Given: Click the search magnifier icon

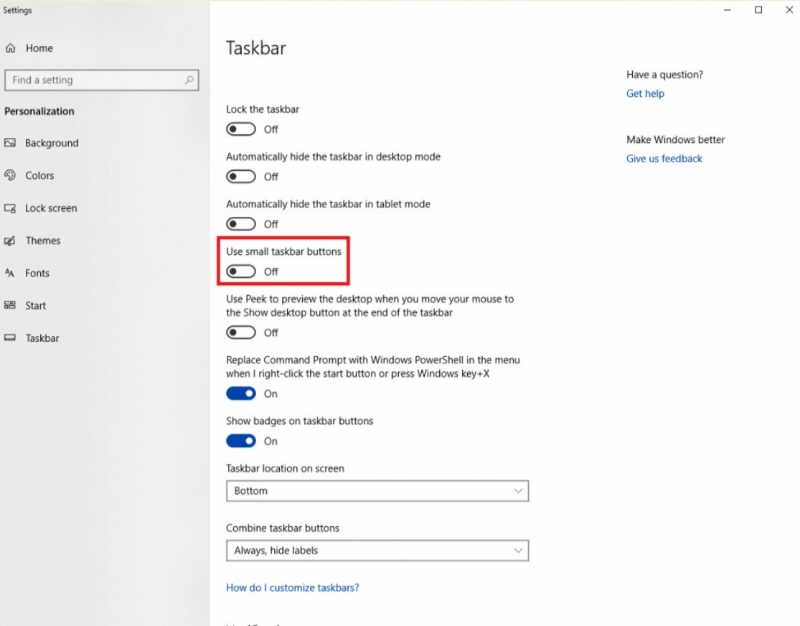Looking at the screenshot, I should point(189,80).
